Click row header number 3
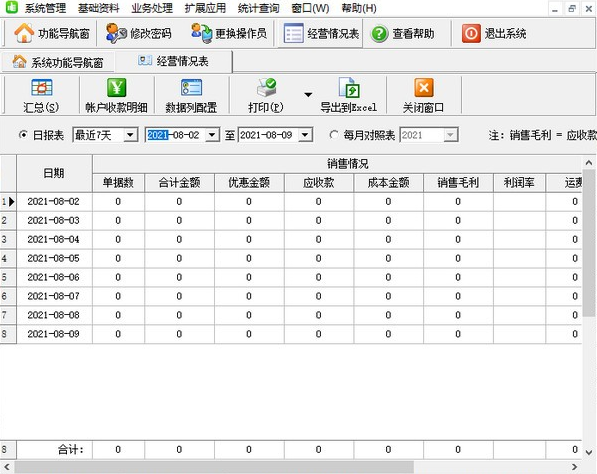Image resolution: width=597 pixels, height=474 pixels. point(8,239)
